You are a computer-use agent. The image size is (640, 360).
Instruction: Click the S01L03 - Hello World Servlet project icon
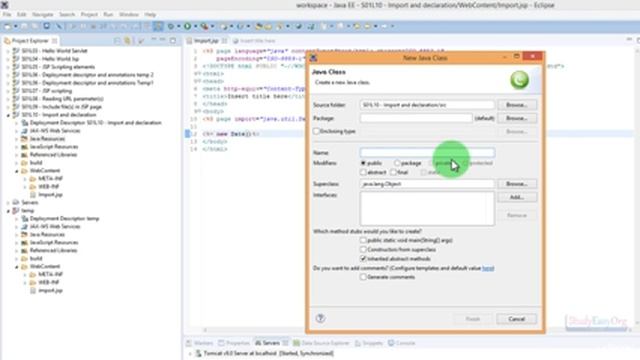16,51
